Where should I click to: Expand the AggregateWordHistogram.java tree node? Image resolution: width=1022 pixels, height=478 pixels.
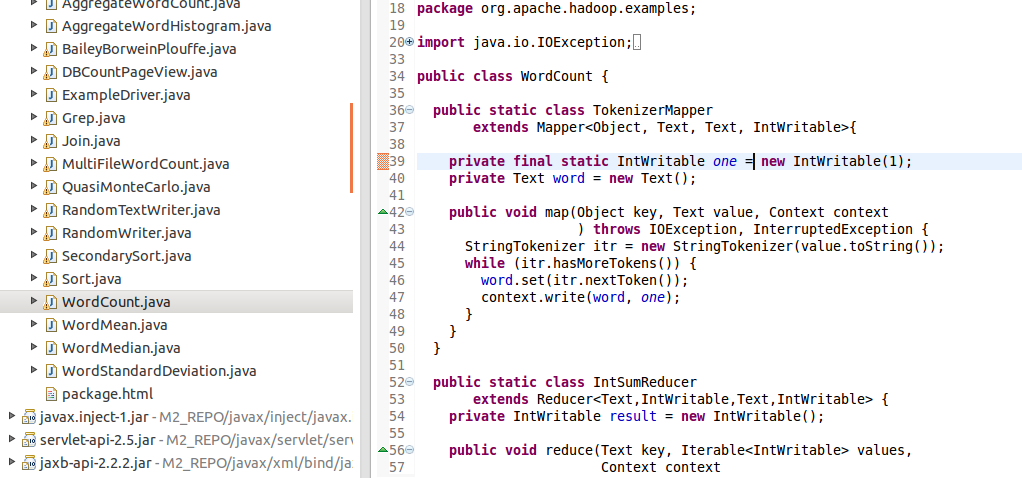click(34, 26)
